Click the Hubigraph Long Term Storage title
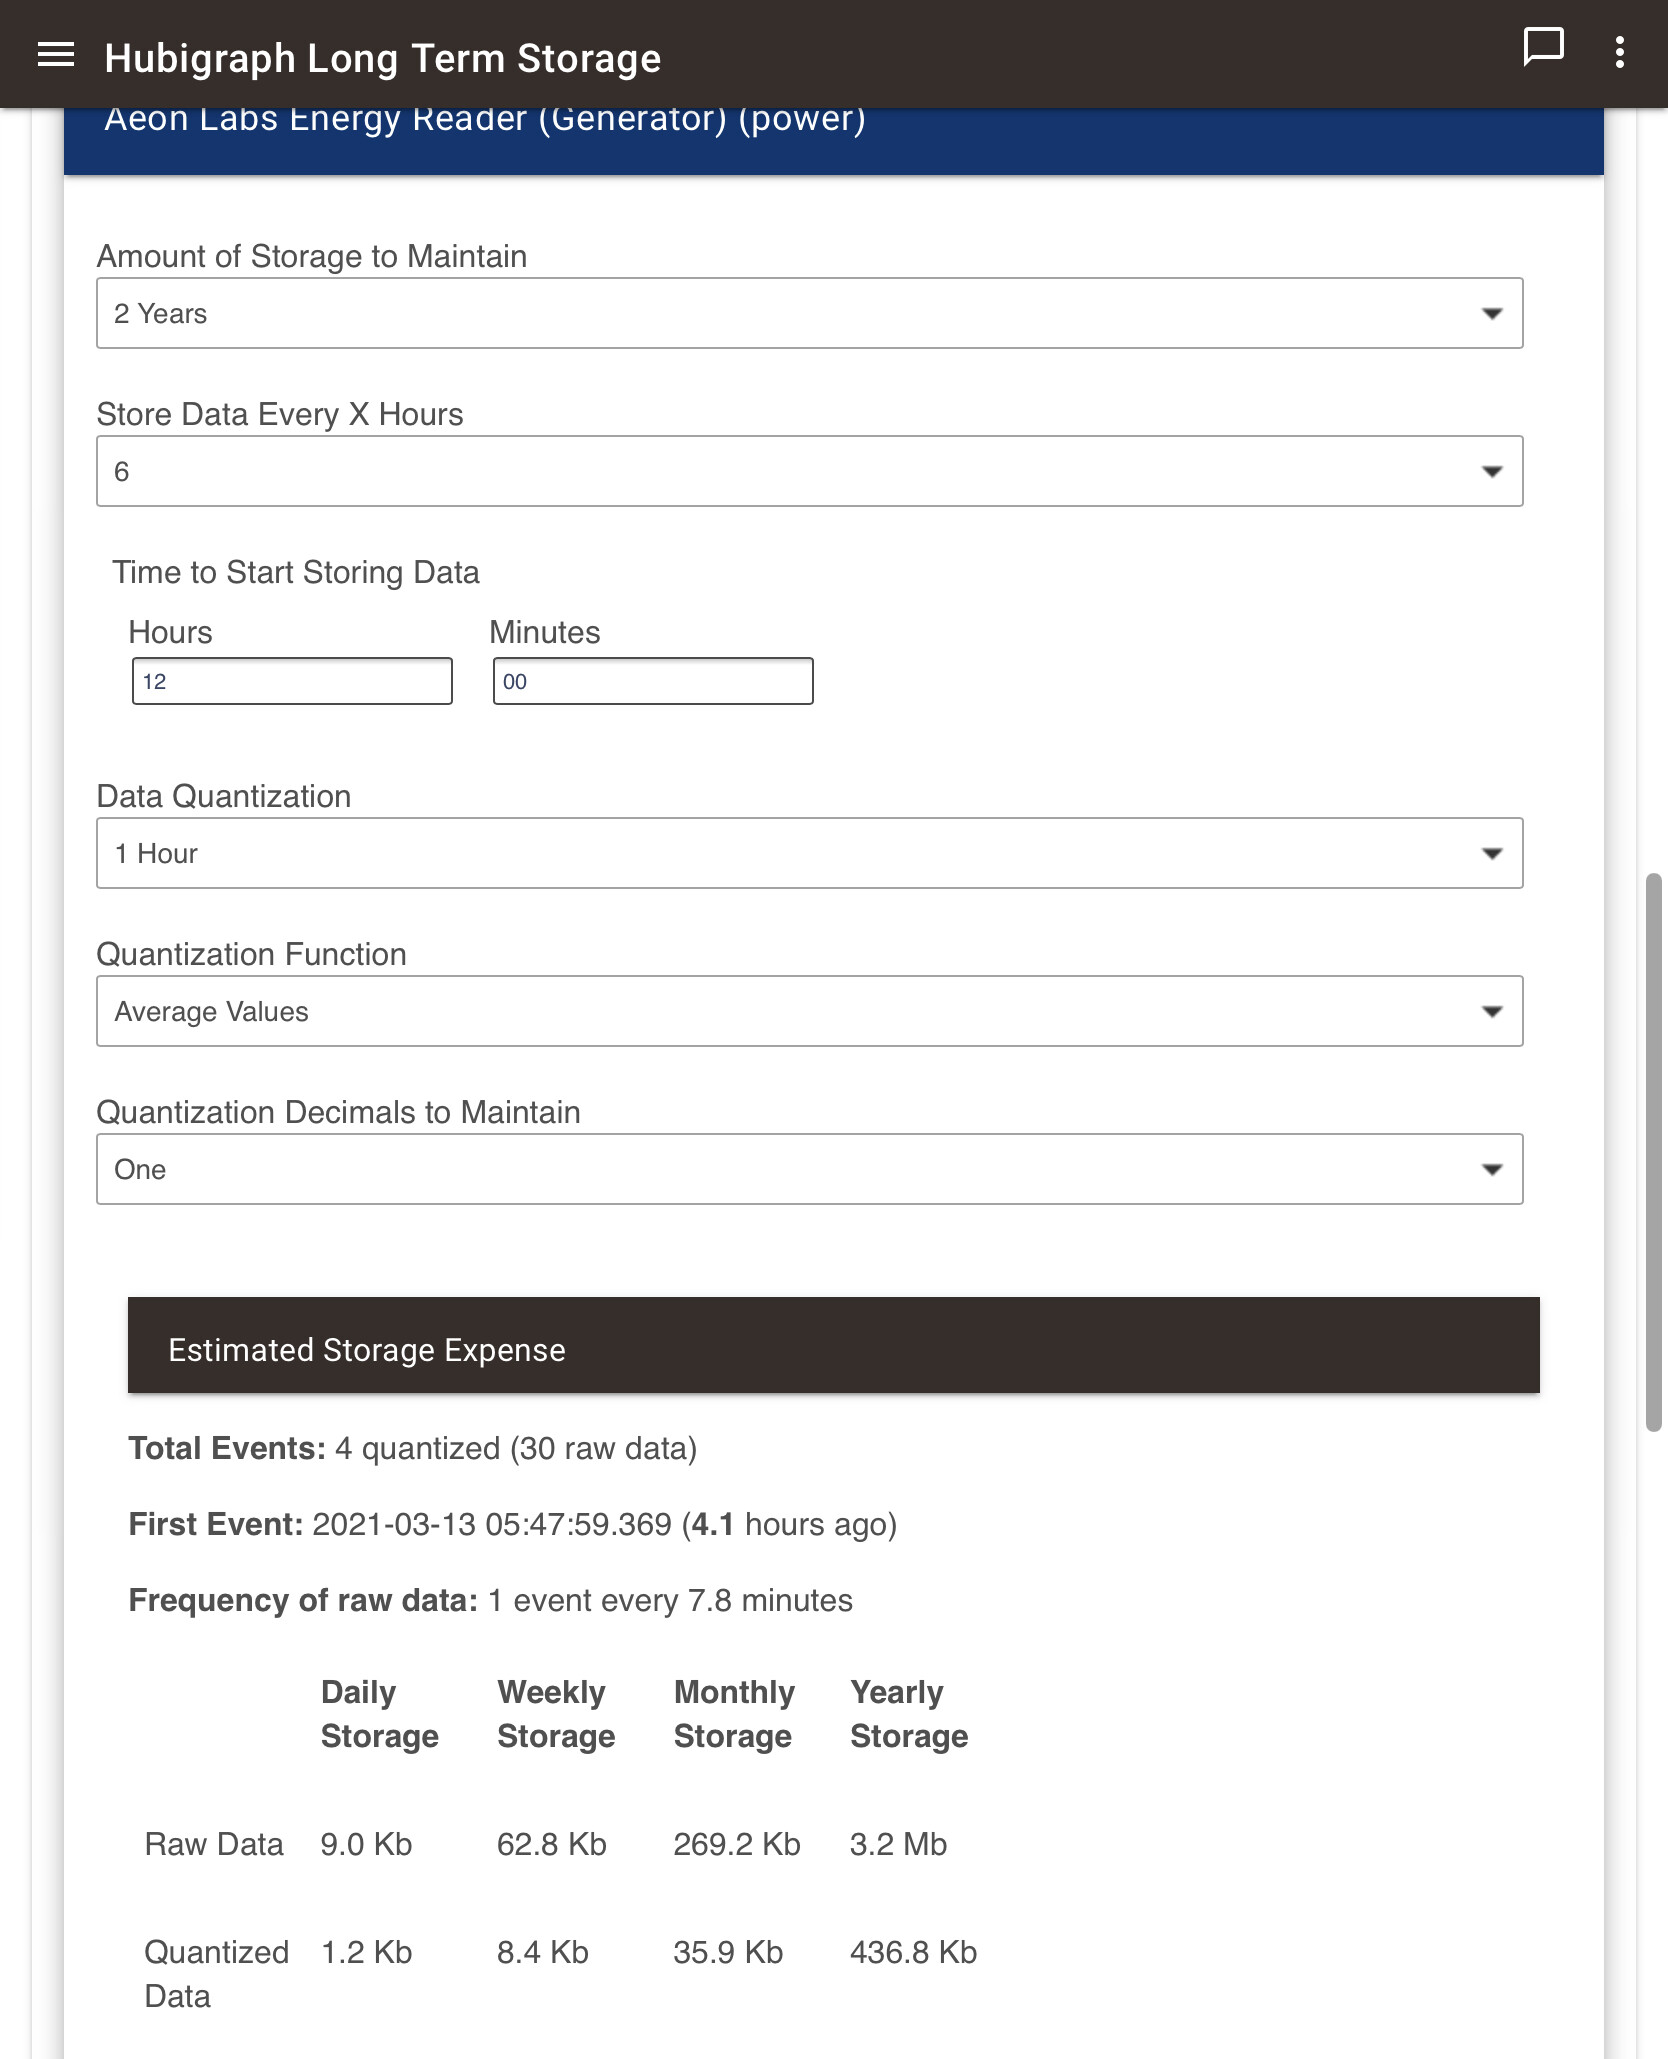1668x2059 pixels. (382, 58)
